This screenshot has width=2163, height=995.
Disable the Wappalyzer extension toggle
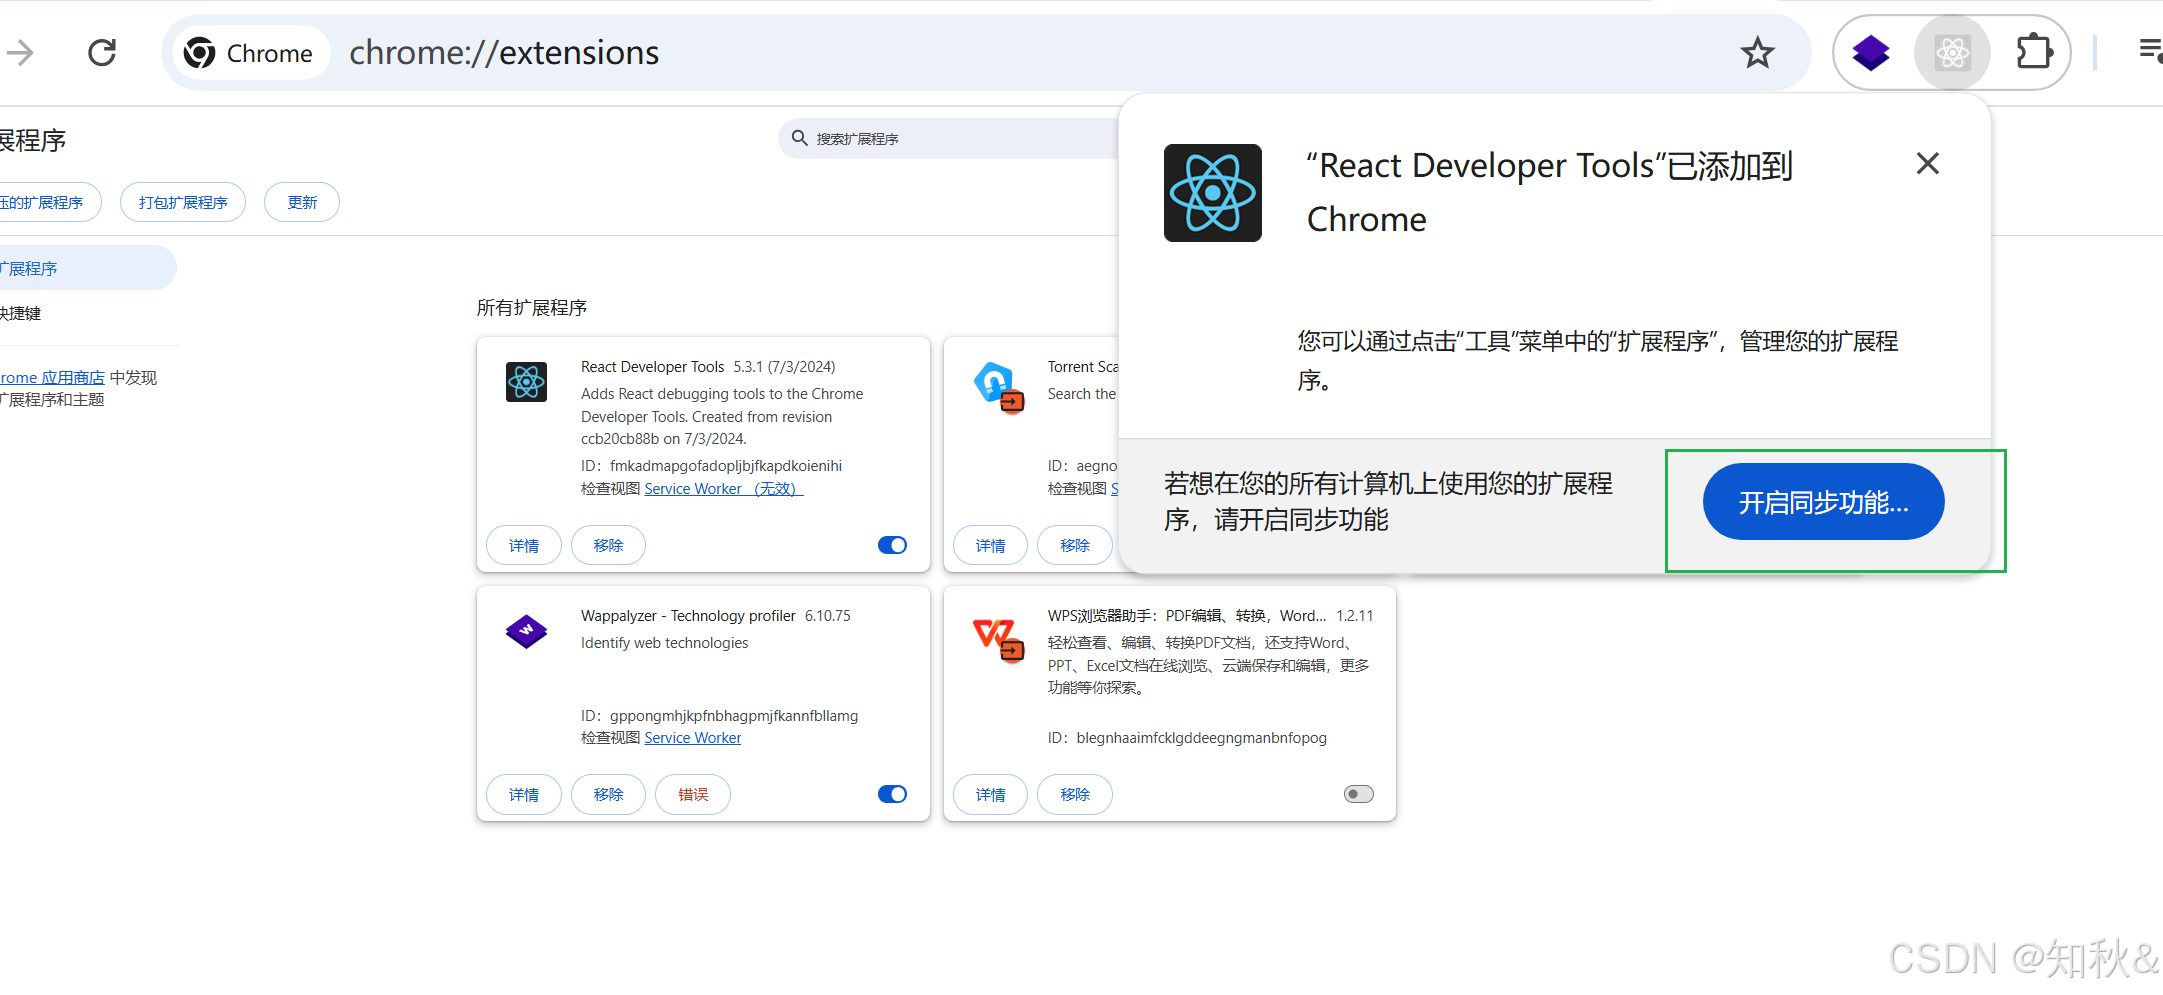(x=892, y=794)
